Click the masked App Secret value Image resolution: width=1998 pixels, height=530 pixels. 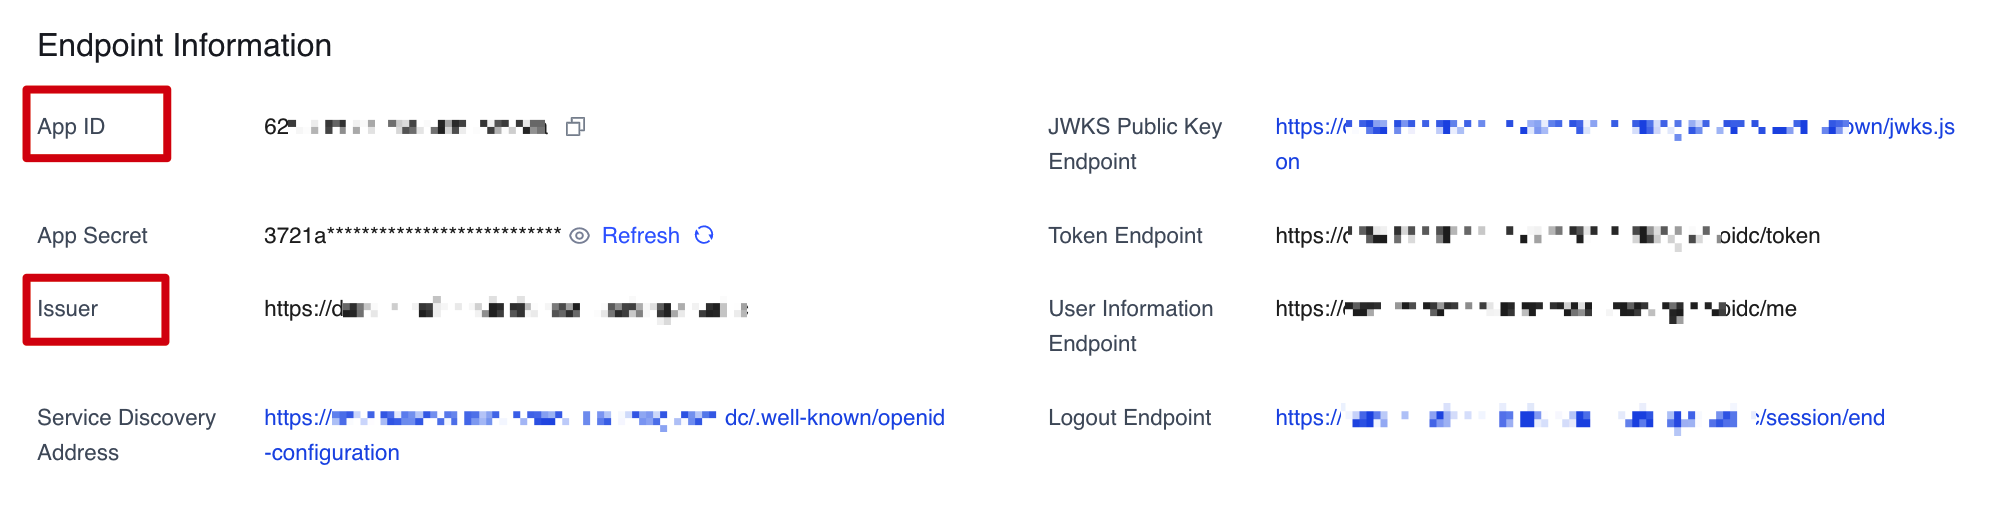(412, 236)
